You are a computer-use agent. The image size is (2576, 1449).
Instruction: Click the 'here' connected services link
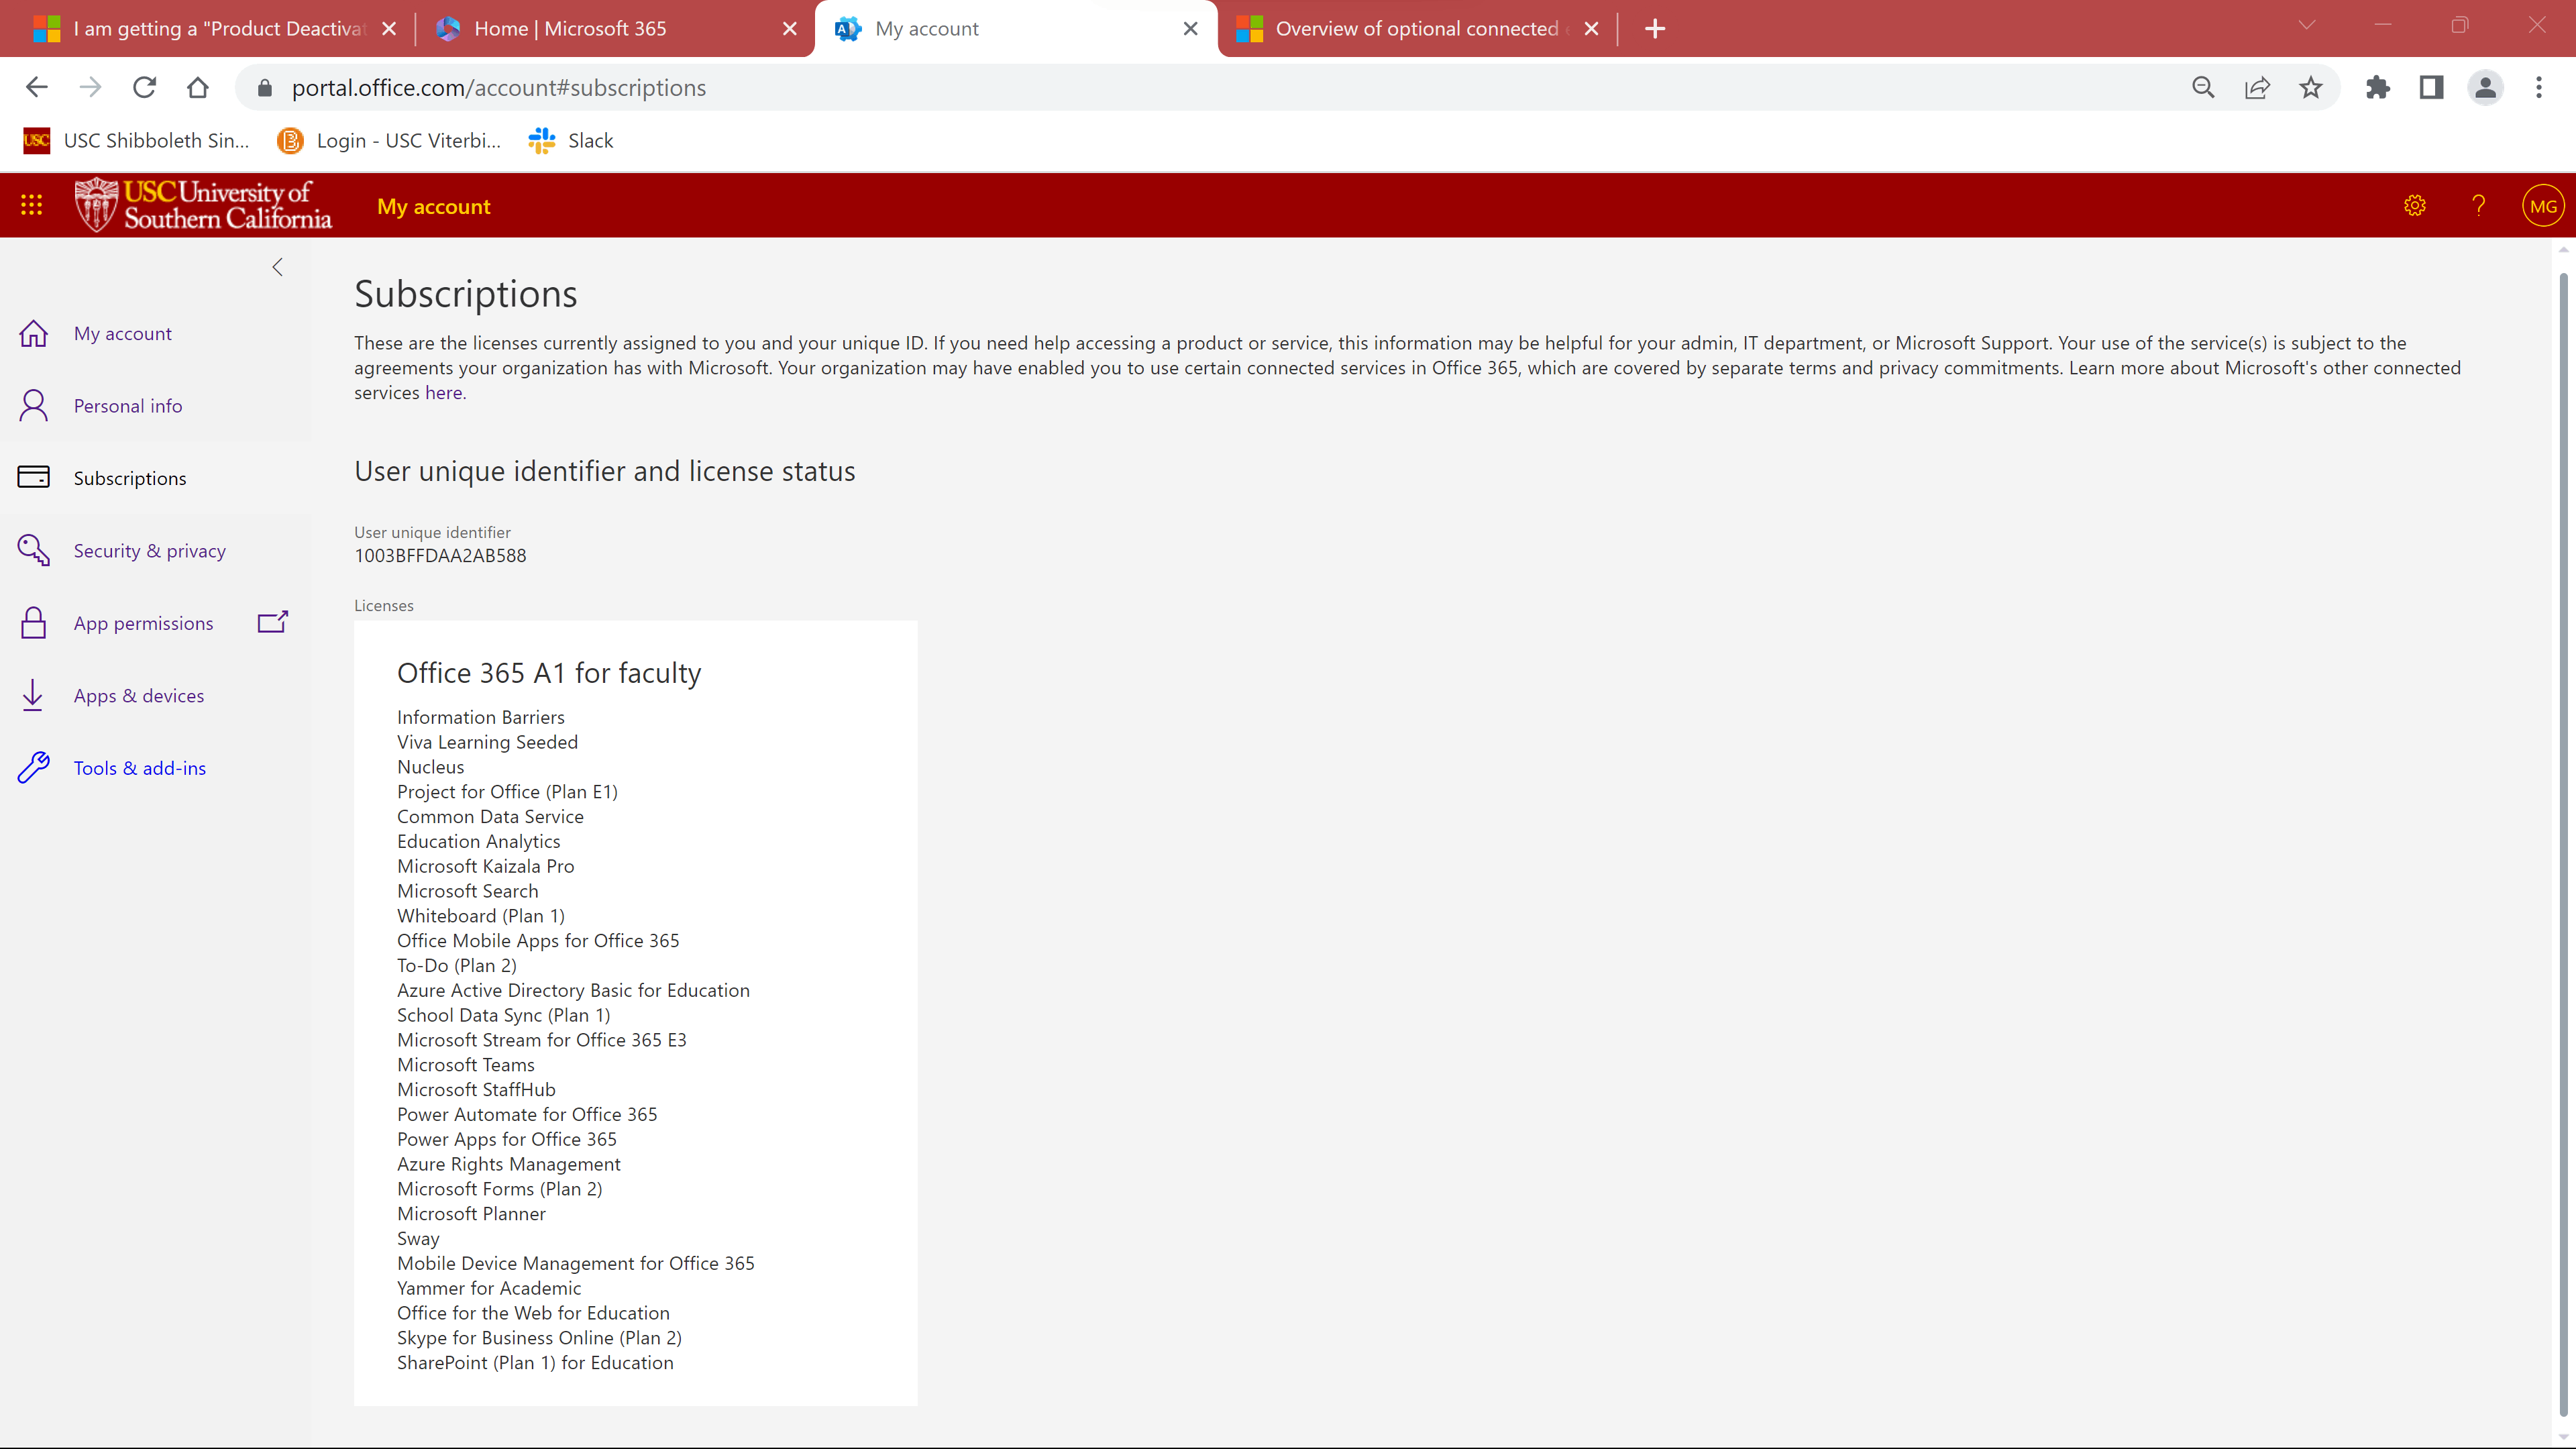coord(443,393)
